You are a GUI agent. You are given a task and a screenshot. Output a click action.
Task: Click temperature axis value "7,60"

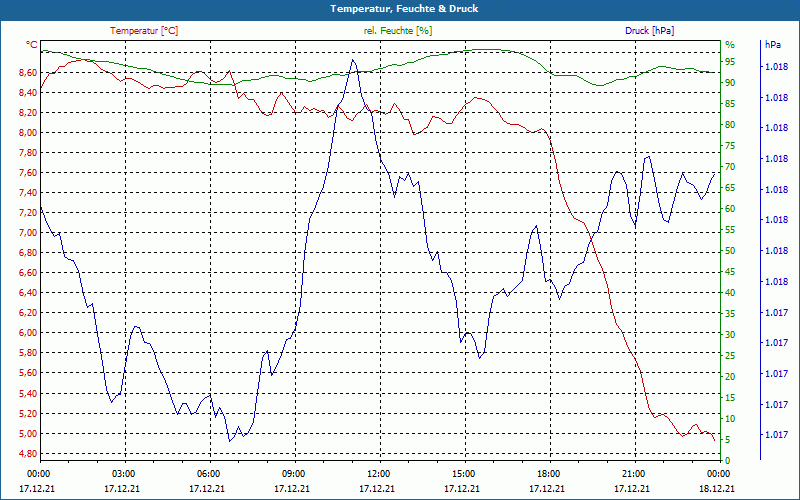[28, 173]
